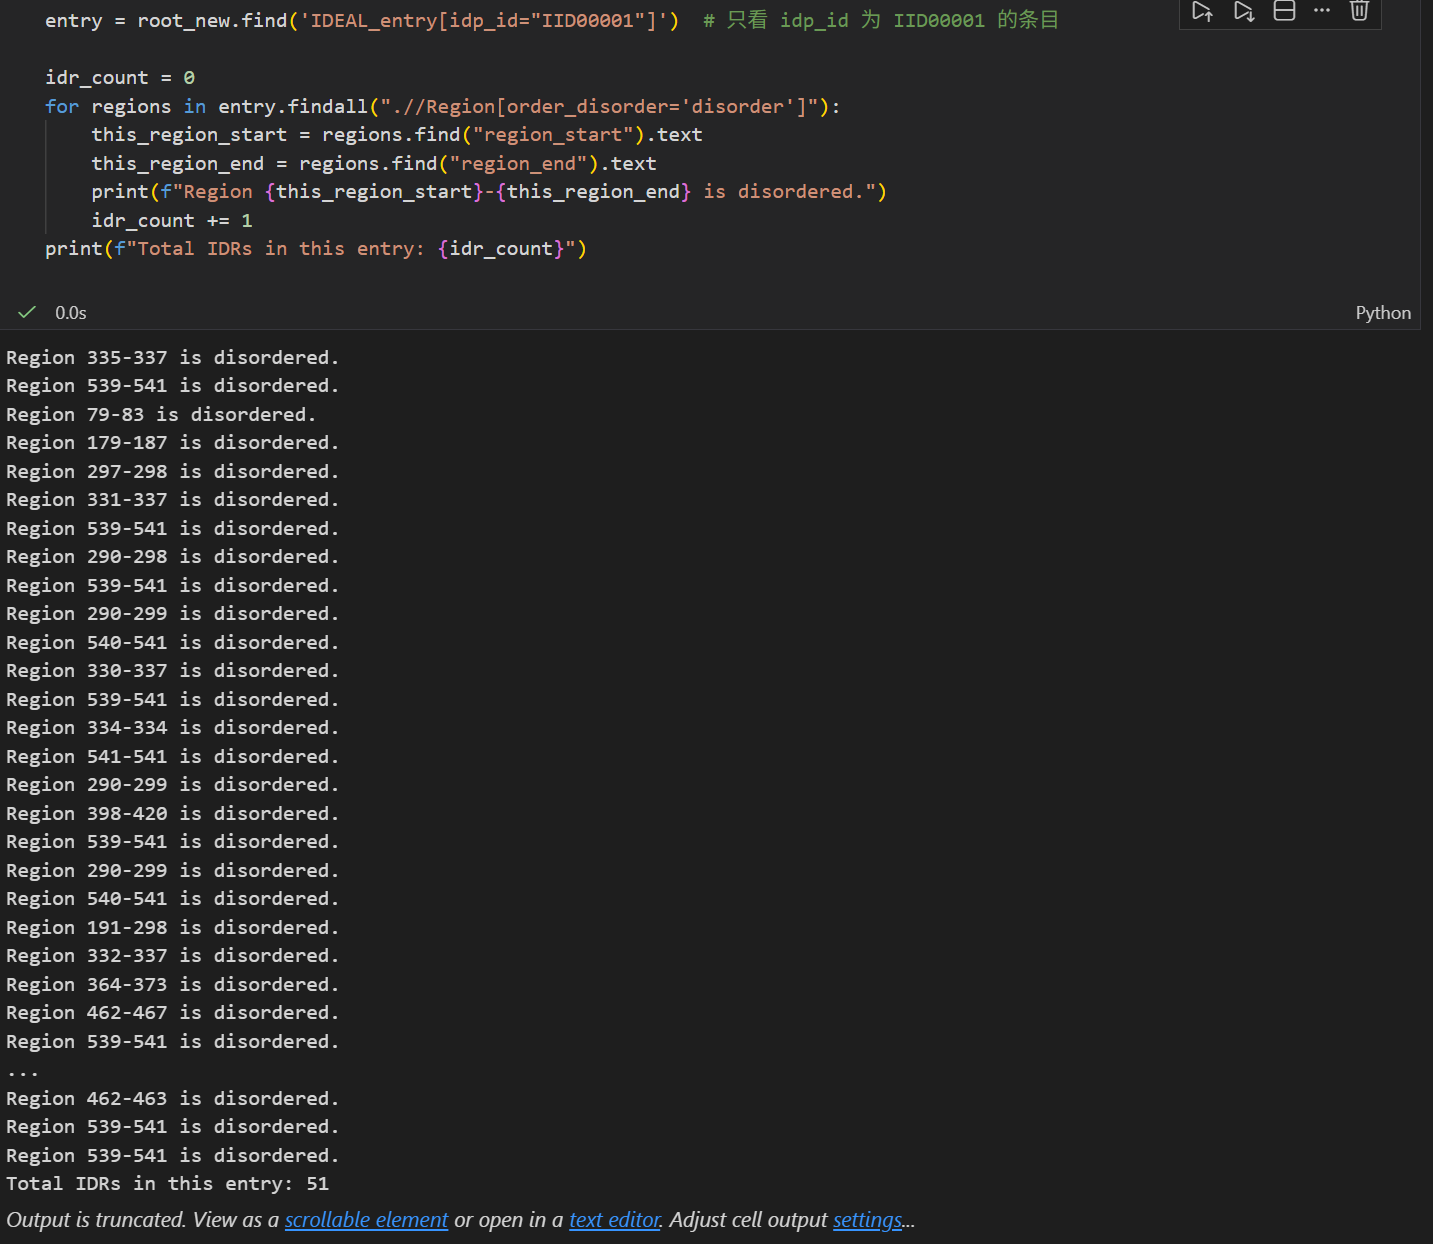Click the line 'idr_count = 0'
The image size is (1433, 1244).
[120, 77]
